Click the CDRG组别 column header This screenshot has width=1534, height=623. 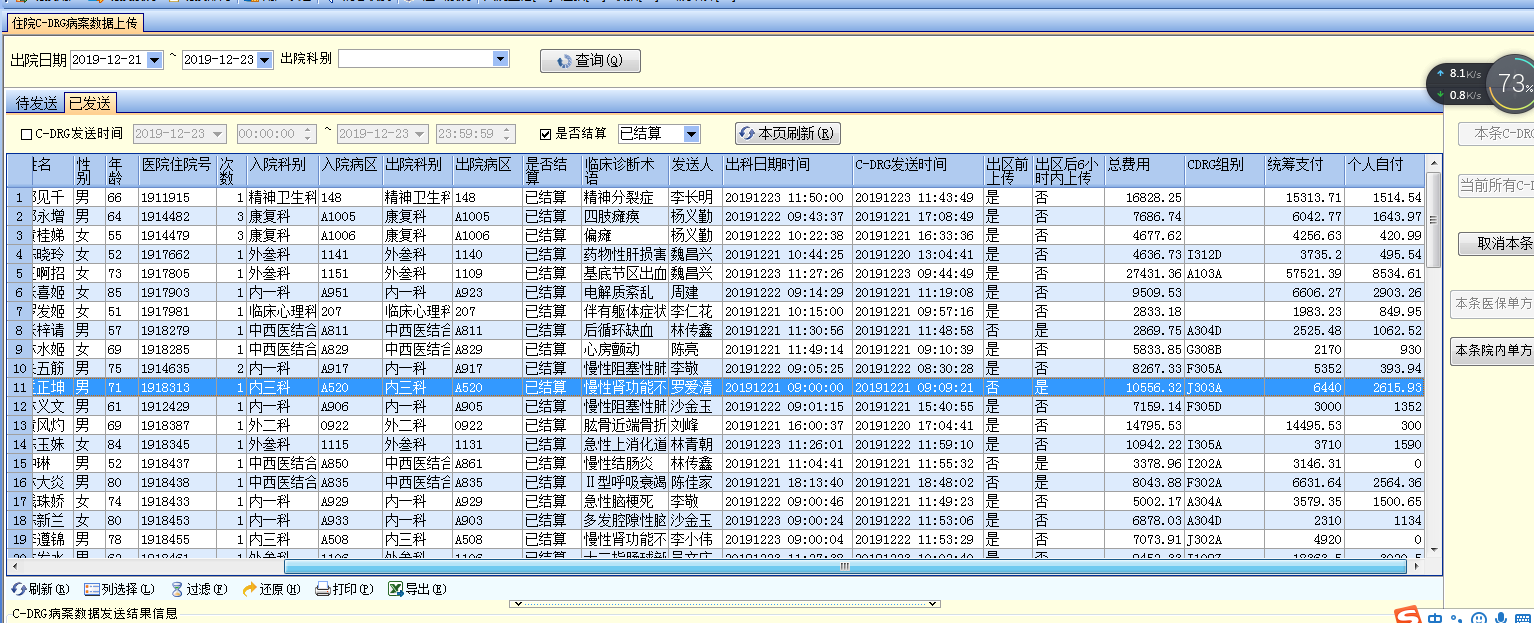(x=1224, y=170)
